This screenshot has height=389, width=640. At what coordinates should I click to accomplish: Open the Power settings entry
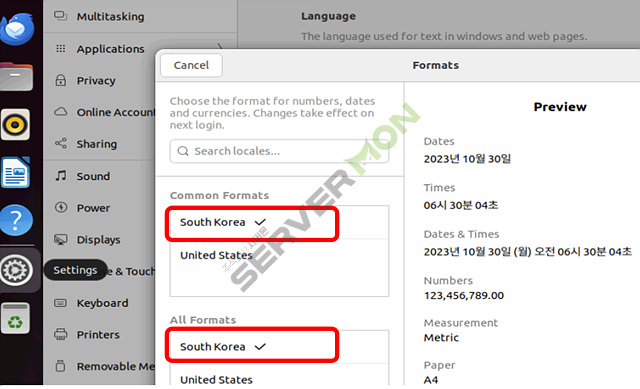click(x=100, y=208)
